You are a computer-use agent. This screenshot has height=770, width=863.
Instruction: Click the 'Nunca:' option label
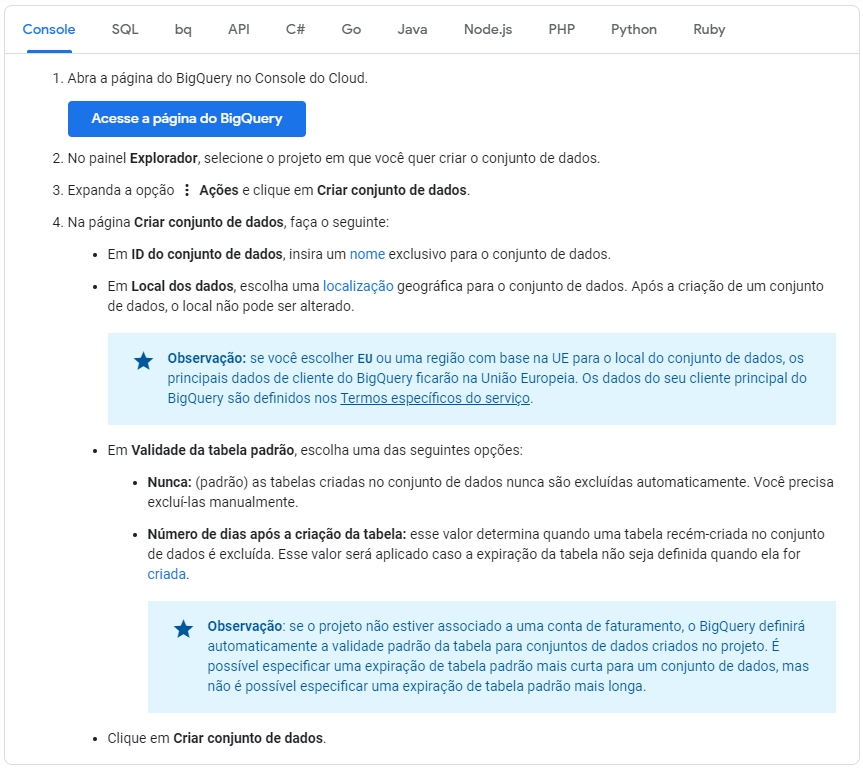170,483
